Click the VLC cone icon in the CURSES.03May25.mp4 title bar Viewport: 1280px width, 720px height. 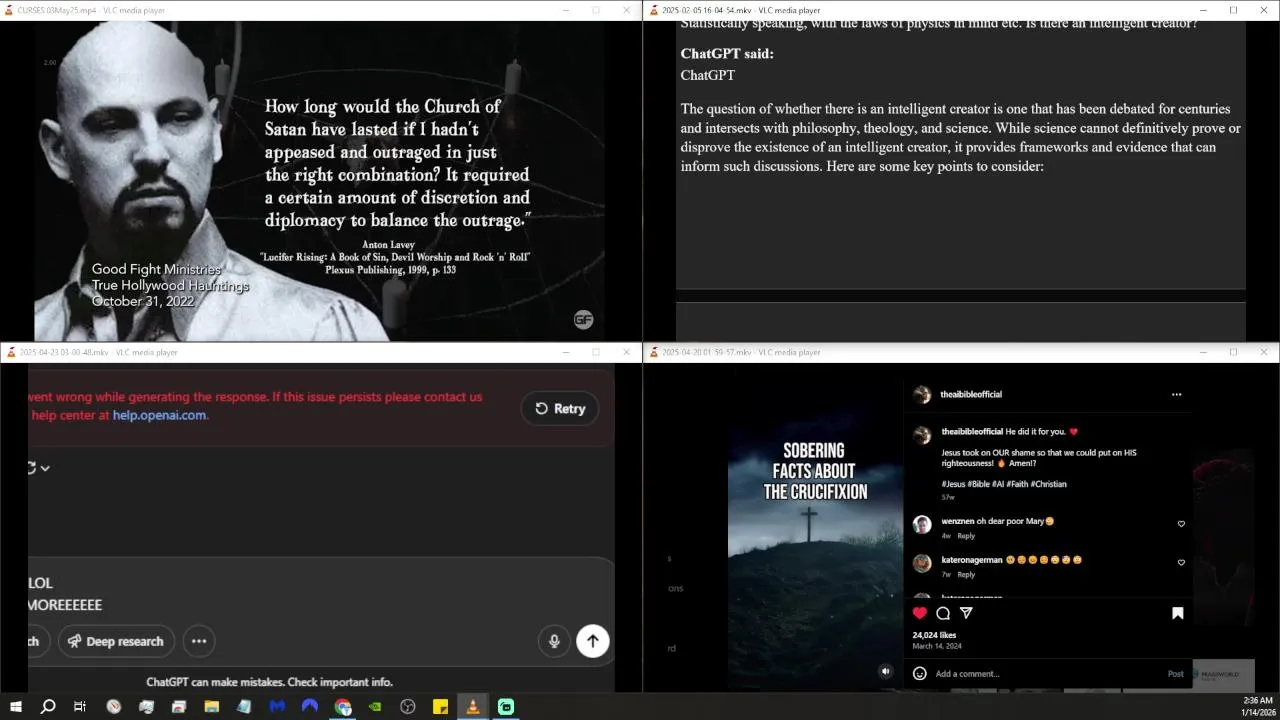tap(10, 10)
